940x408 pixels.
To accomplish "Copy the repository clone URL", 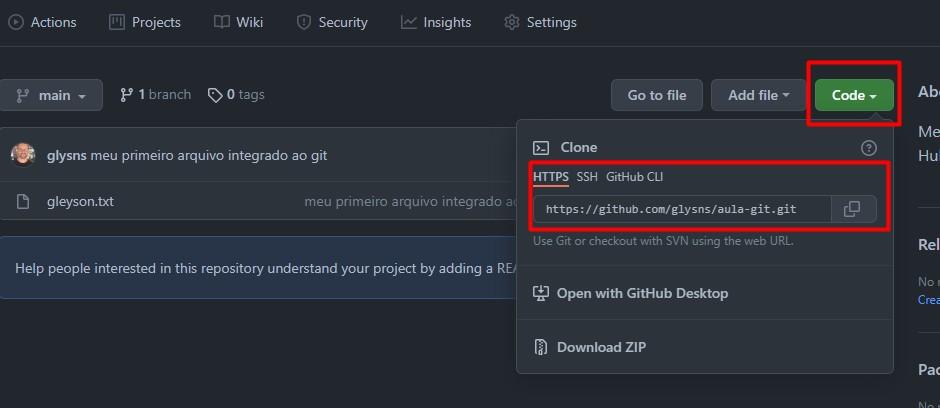I will point(854,209).
